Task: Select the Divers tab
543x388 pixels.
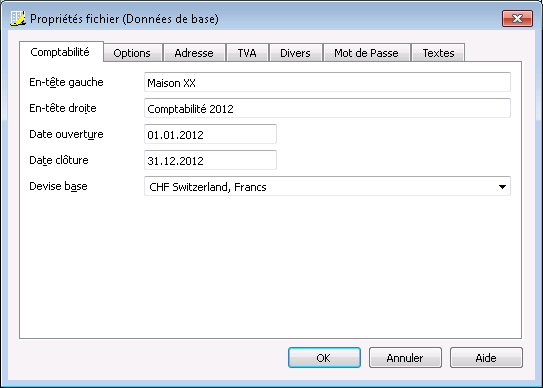Action: (x=295, y=53)
